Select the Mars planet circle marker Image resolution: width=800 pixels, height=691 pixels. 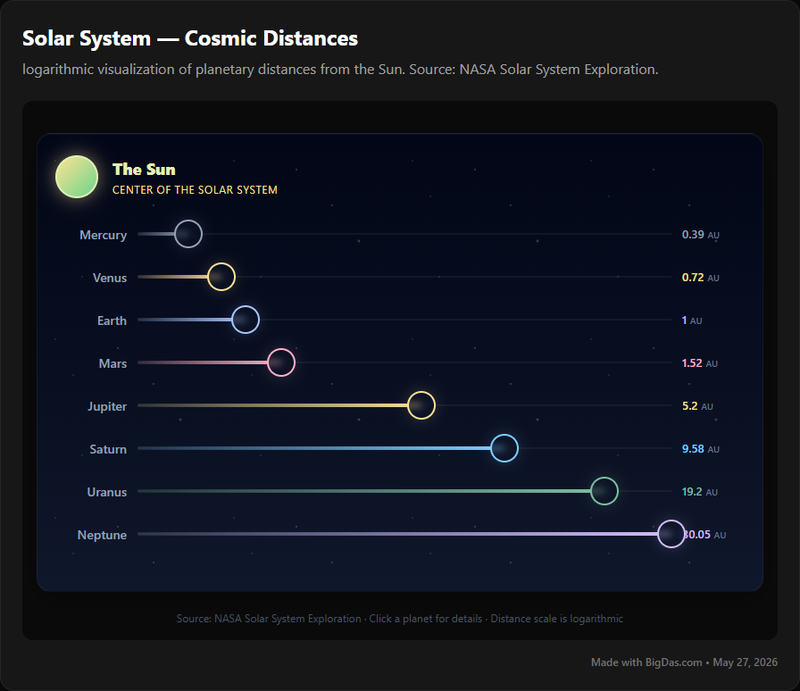tap(281, 362)
